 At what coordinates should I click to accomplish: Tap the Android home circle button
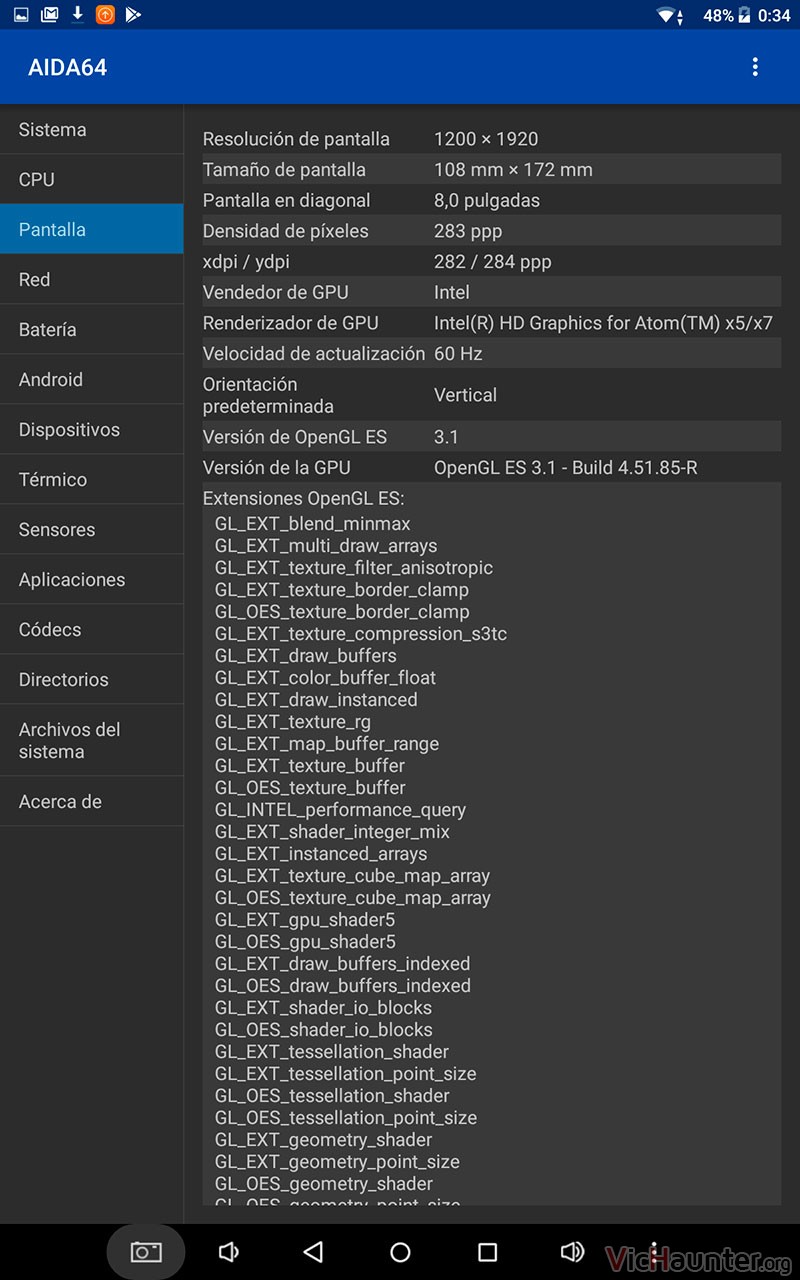(400, 1252)
